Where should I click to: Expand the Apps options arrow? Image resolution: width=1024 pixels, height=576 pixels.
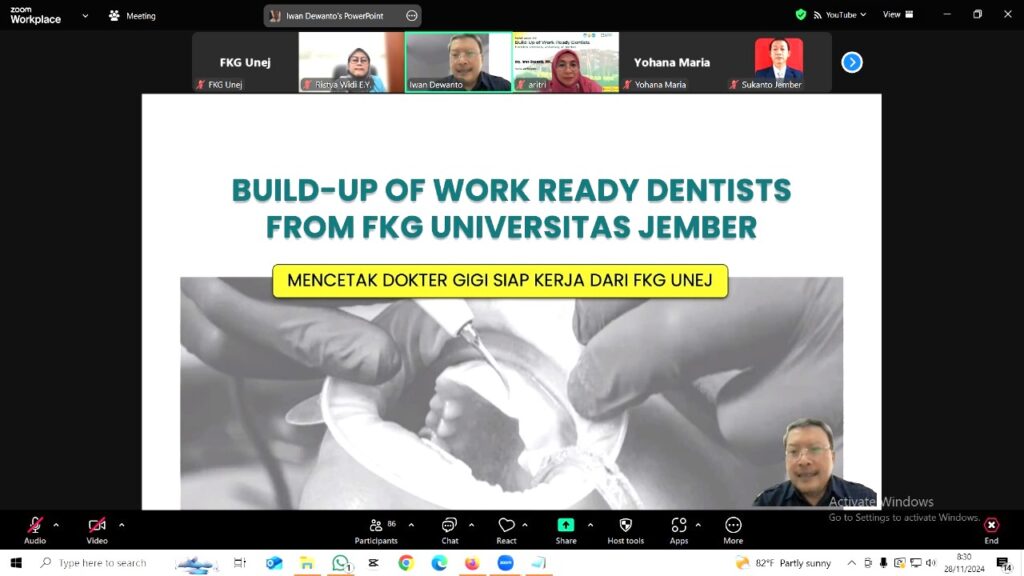pos(698,525)
